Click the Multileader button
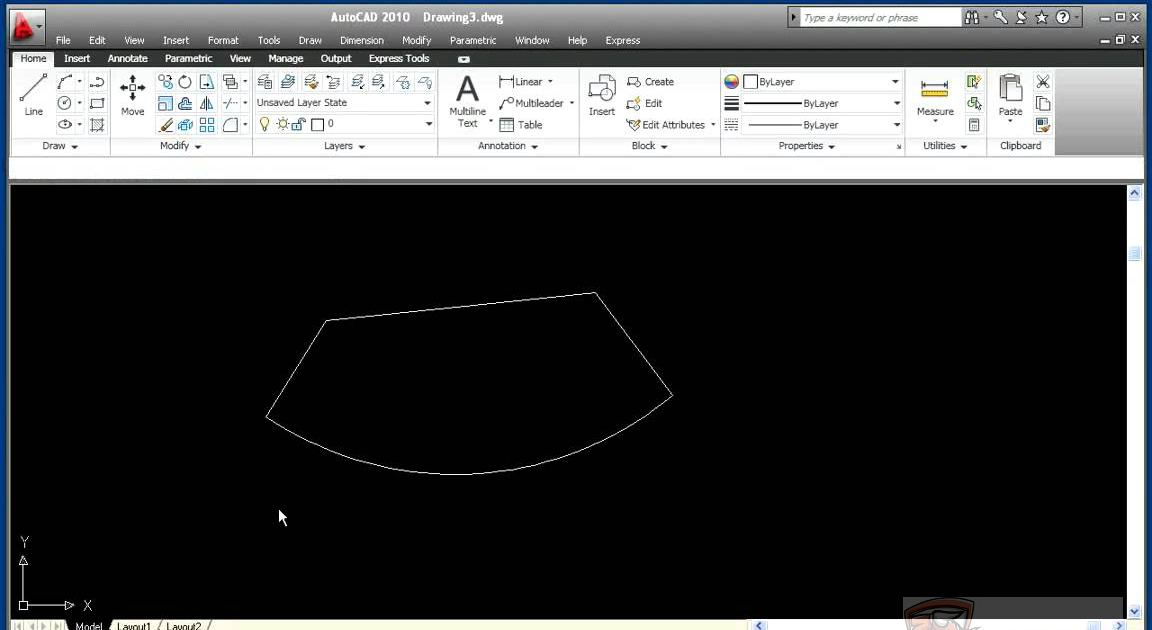Screen dimensions: 1152x630 coord(530,104)
